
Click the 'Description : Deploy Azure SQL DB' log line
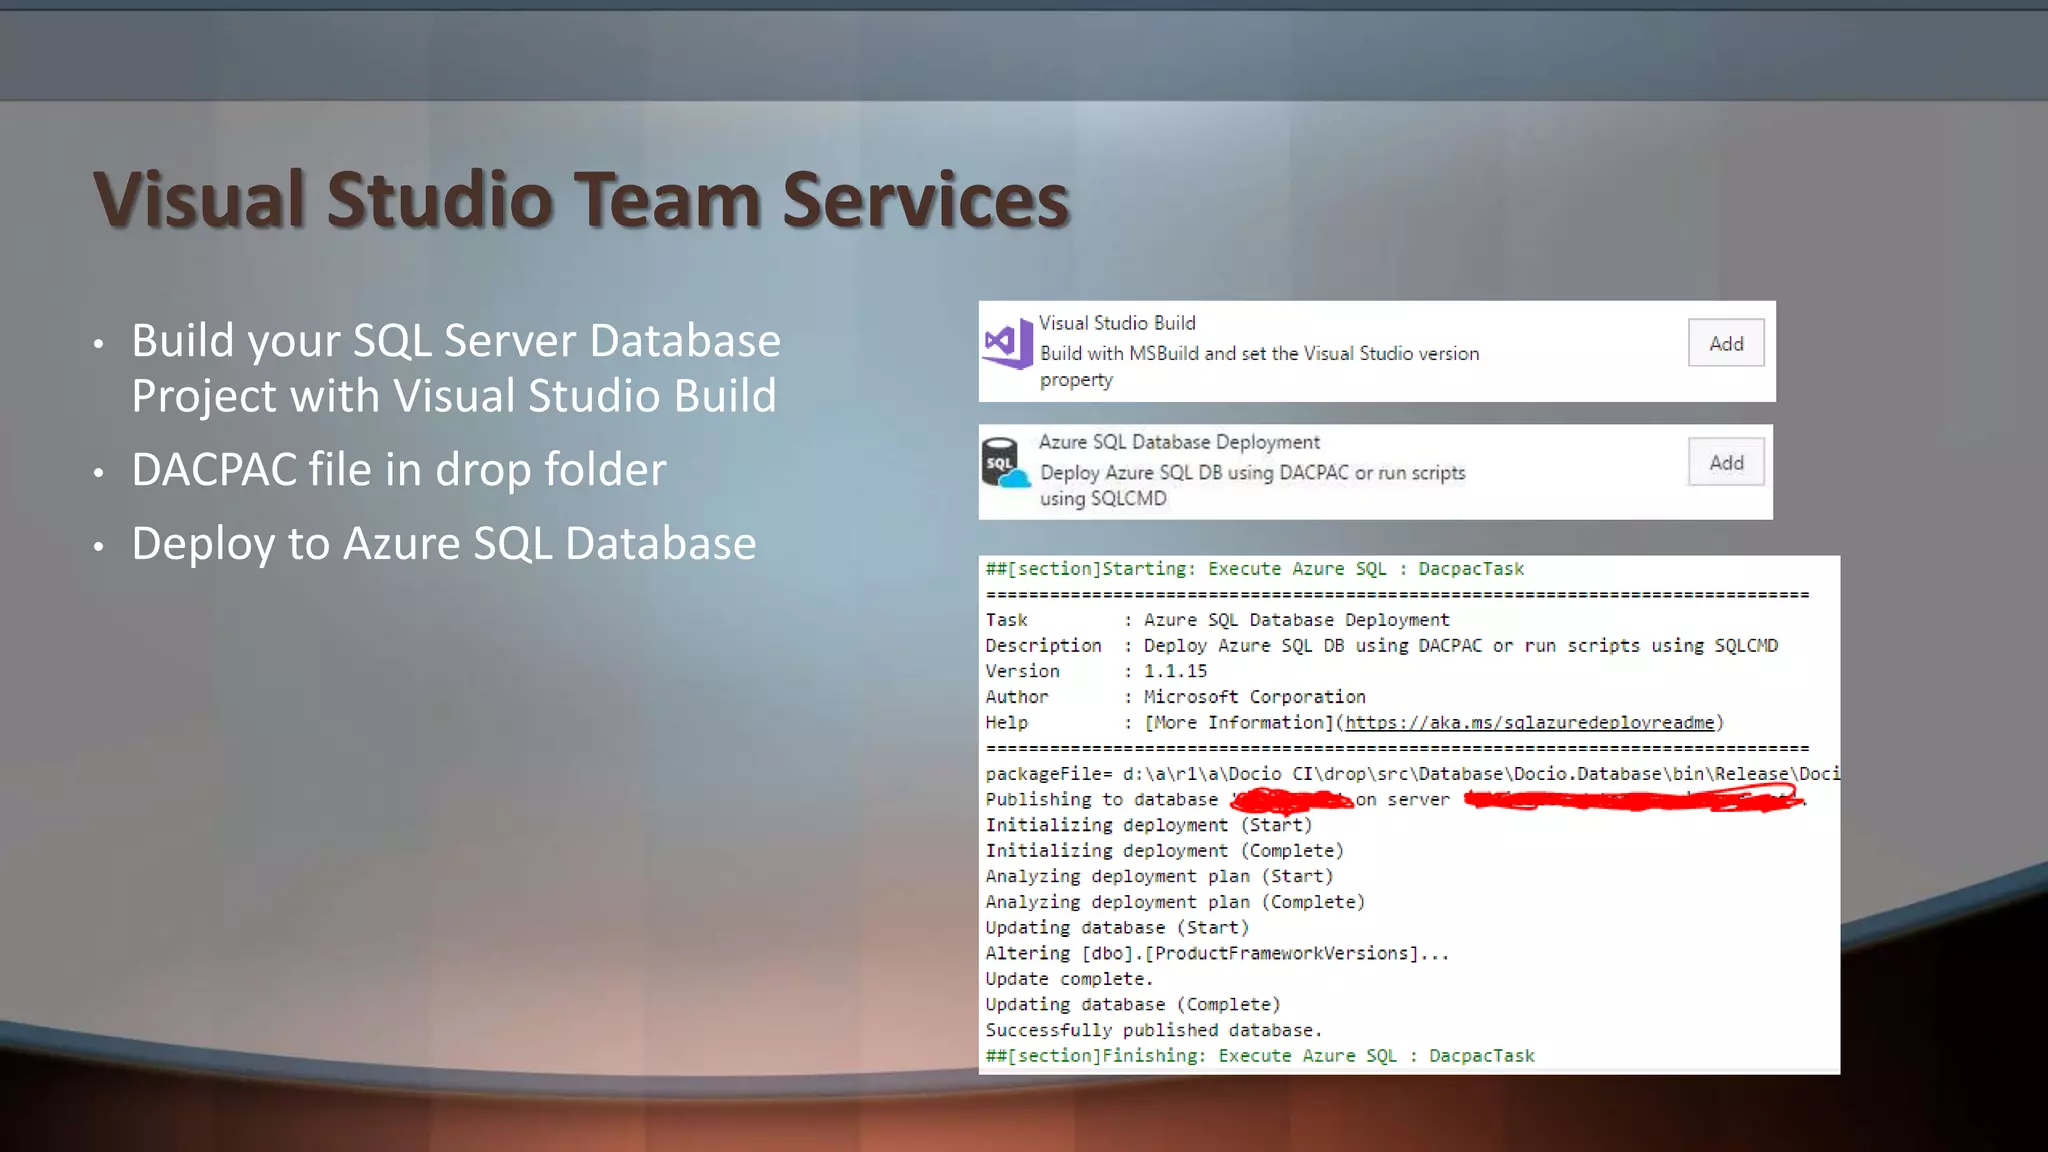coord(1382,646)
